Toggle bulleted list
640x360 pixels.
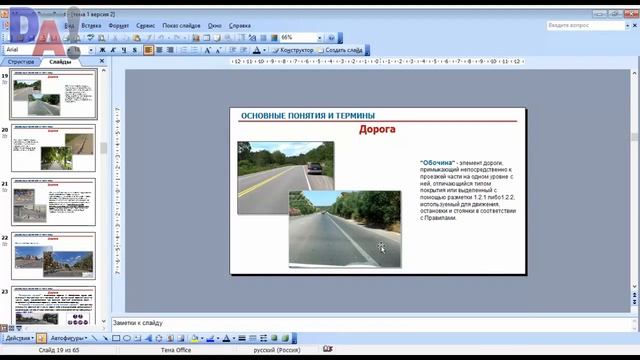(195, 50)
